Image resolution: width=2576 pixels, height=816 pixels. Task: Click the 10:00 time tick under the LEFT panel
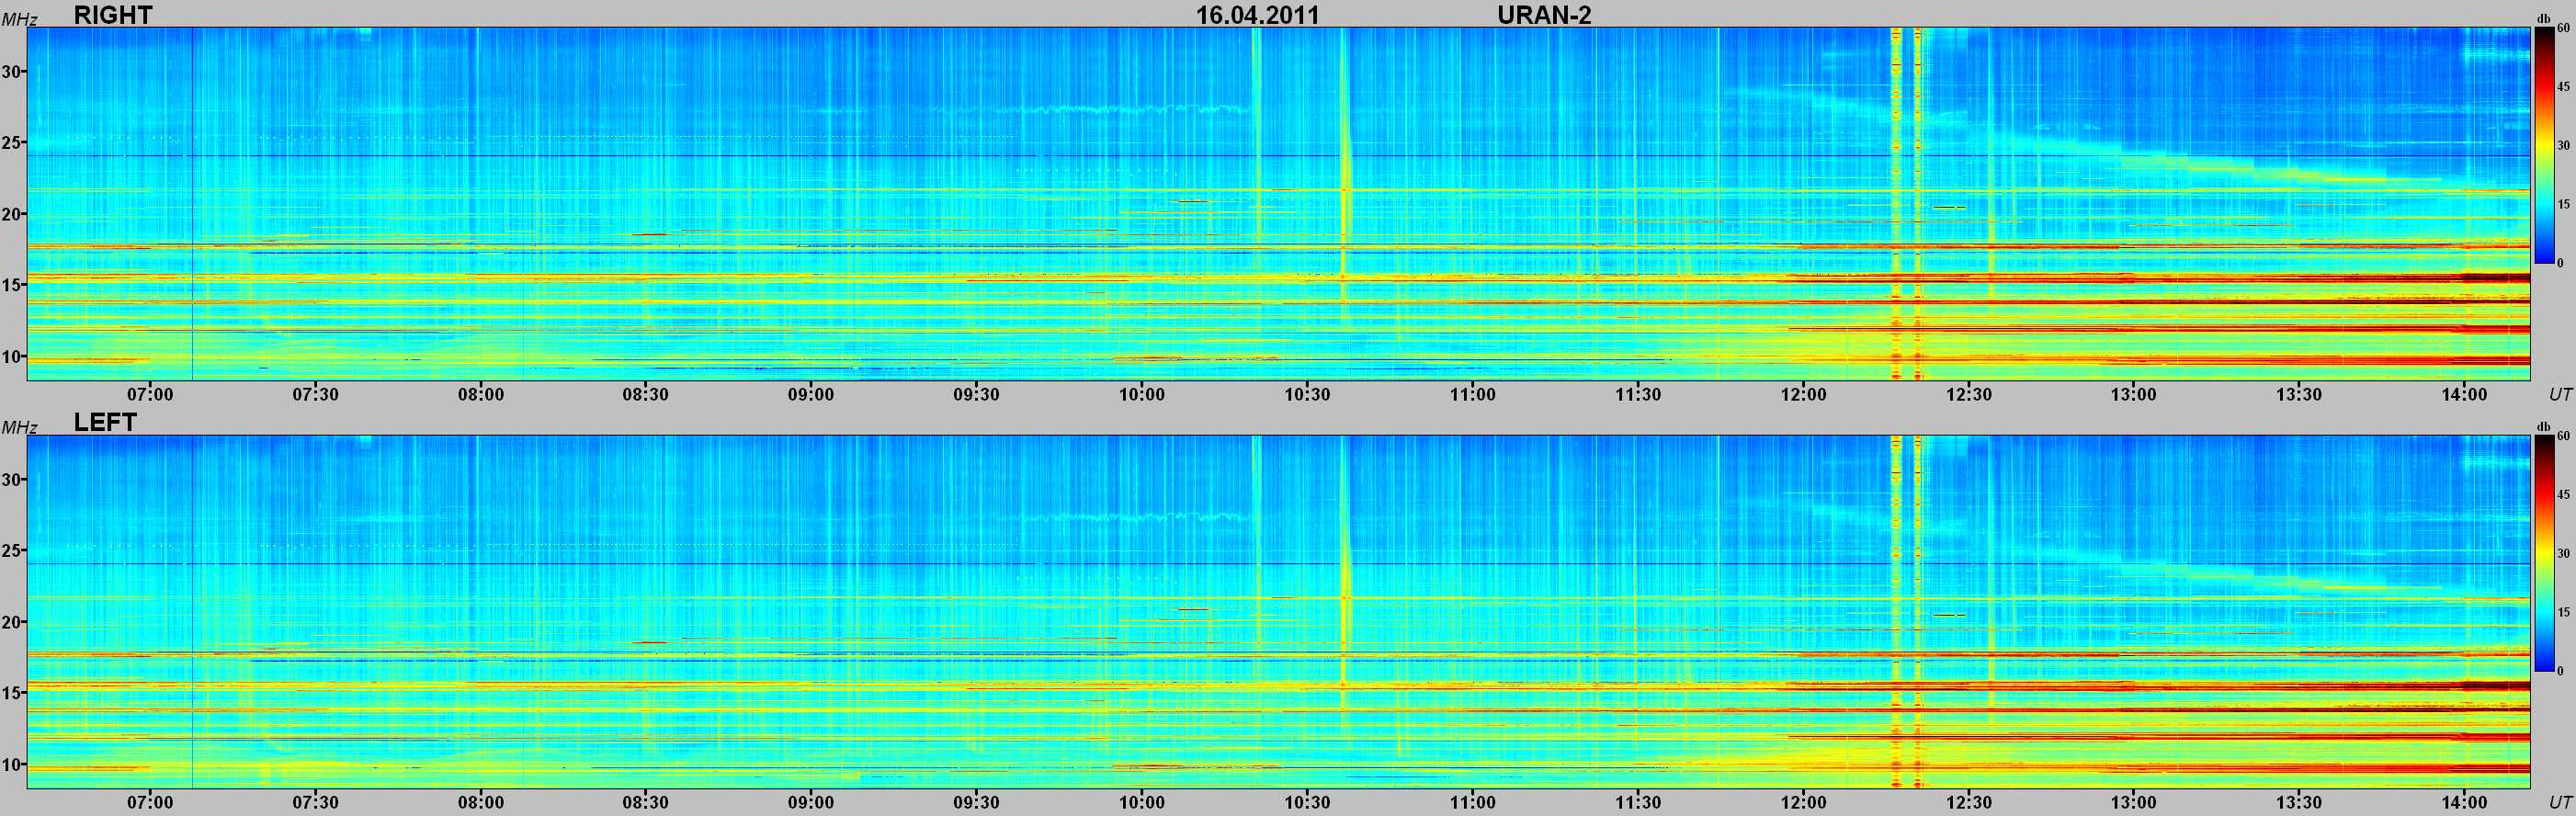click(1142, 802)
